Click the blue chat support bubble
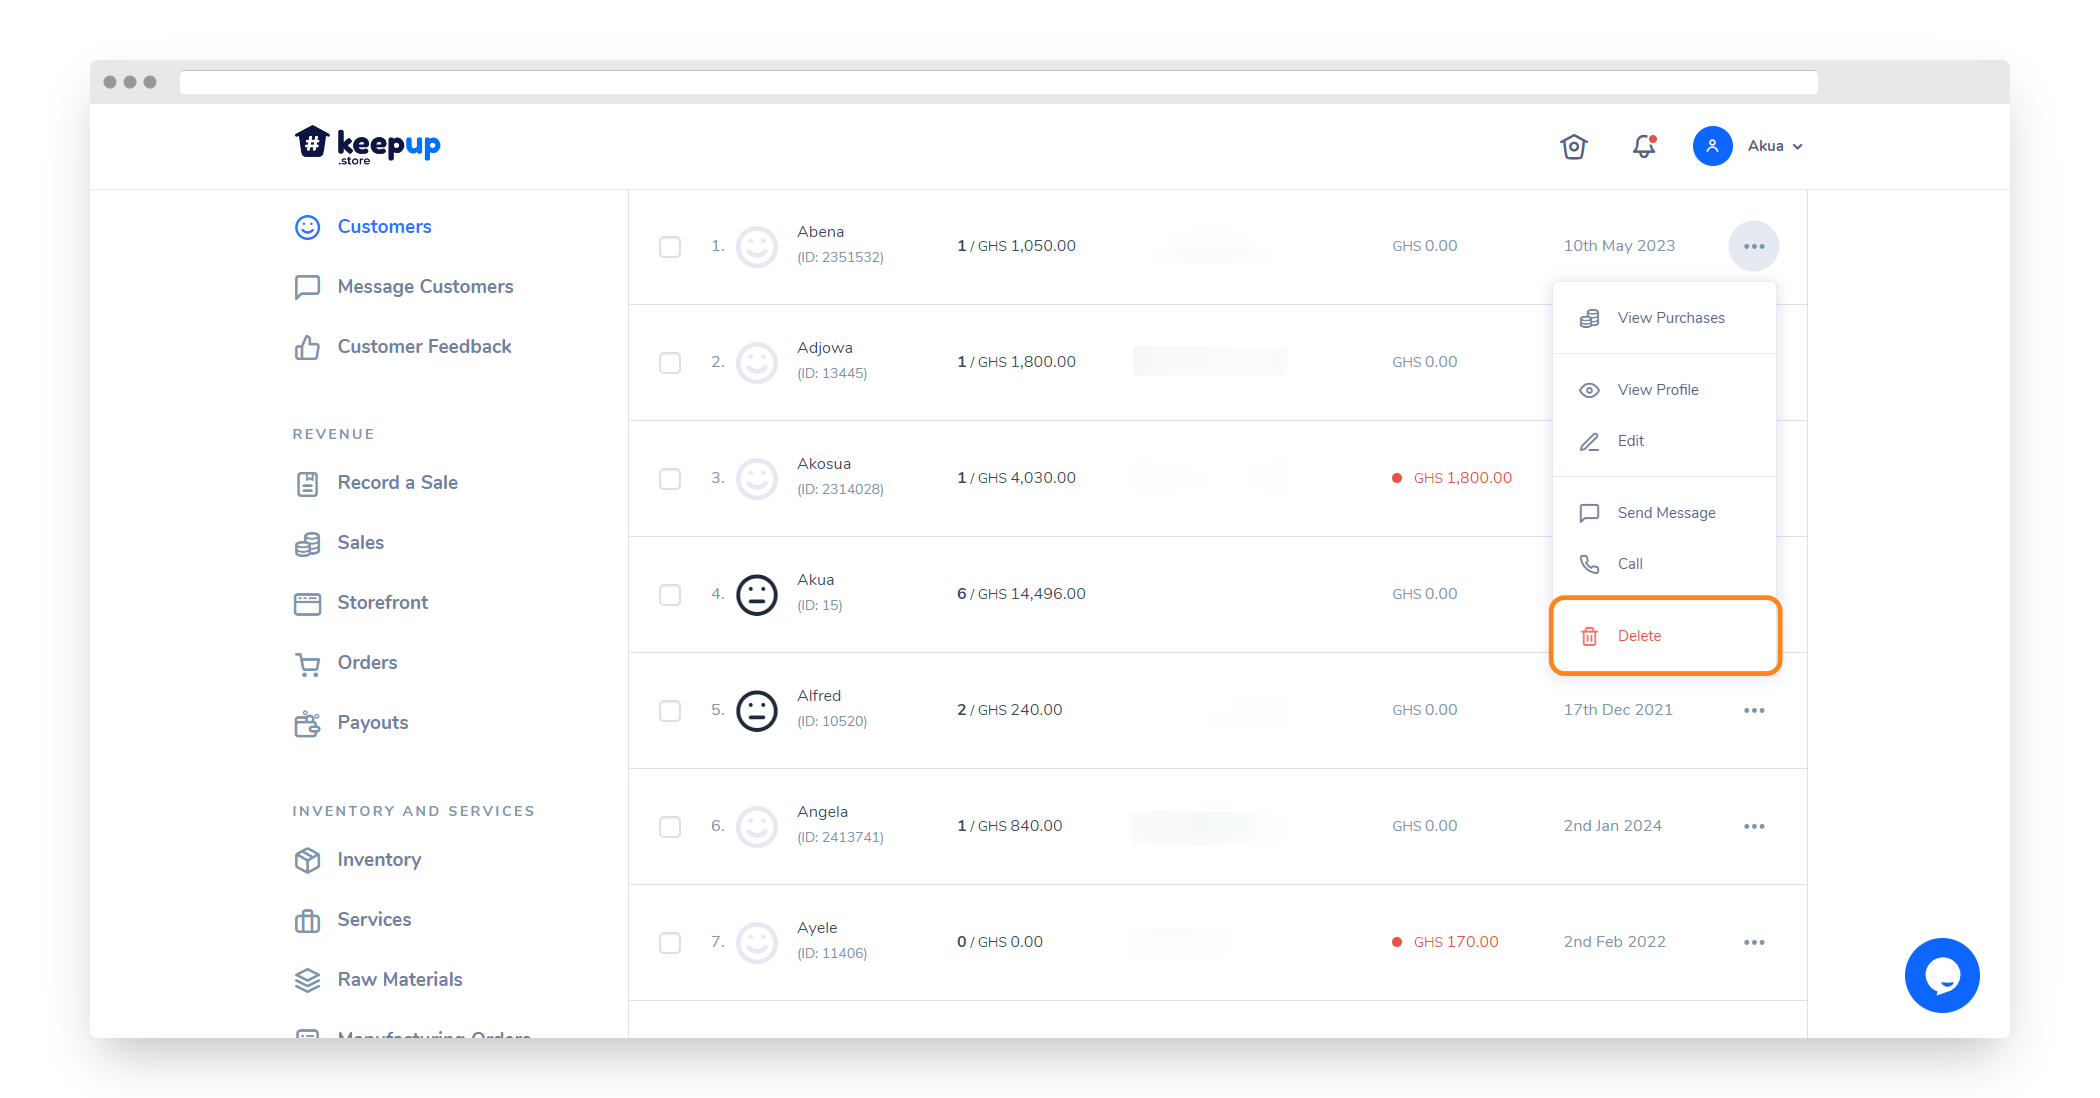The image size is (2100, 1098). [x=1941, y=975]
